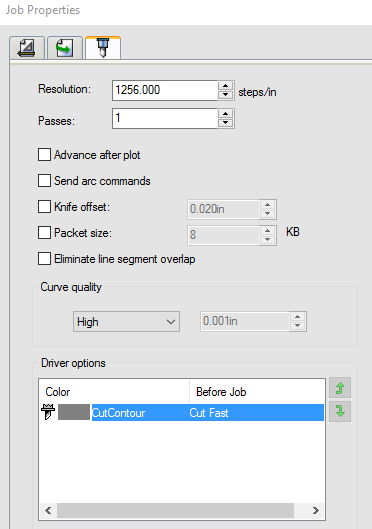
Task: Click into the Resolution input field
Action: [165, 90]
